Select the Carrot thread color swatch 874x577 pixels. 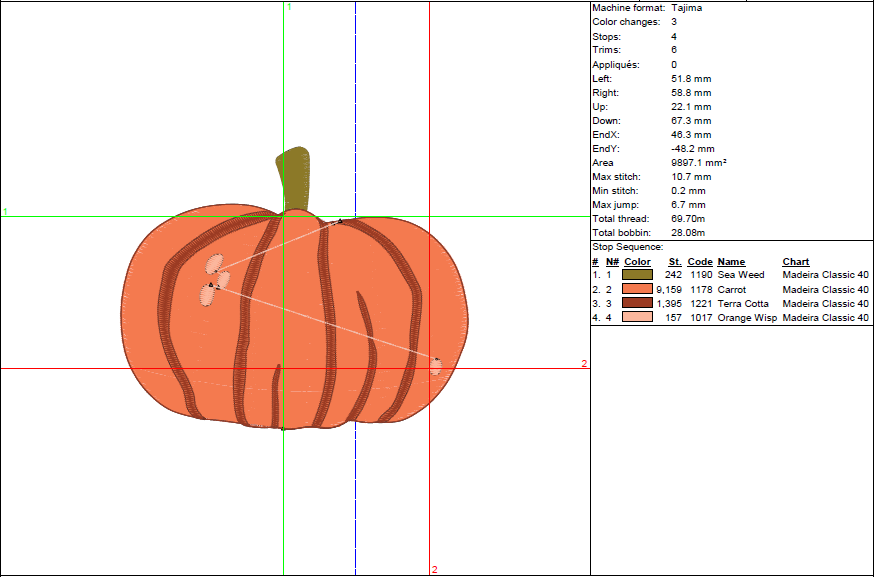[637, 289]
